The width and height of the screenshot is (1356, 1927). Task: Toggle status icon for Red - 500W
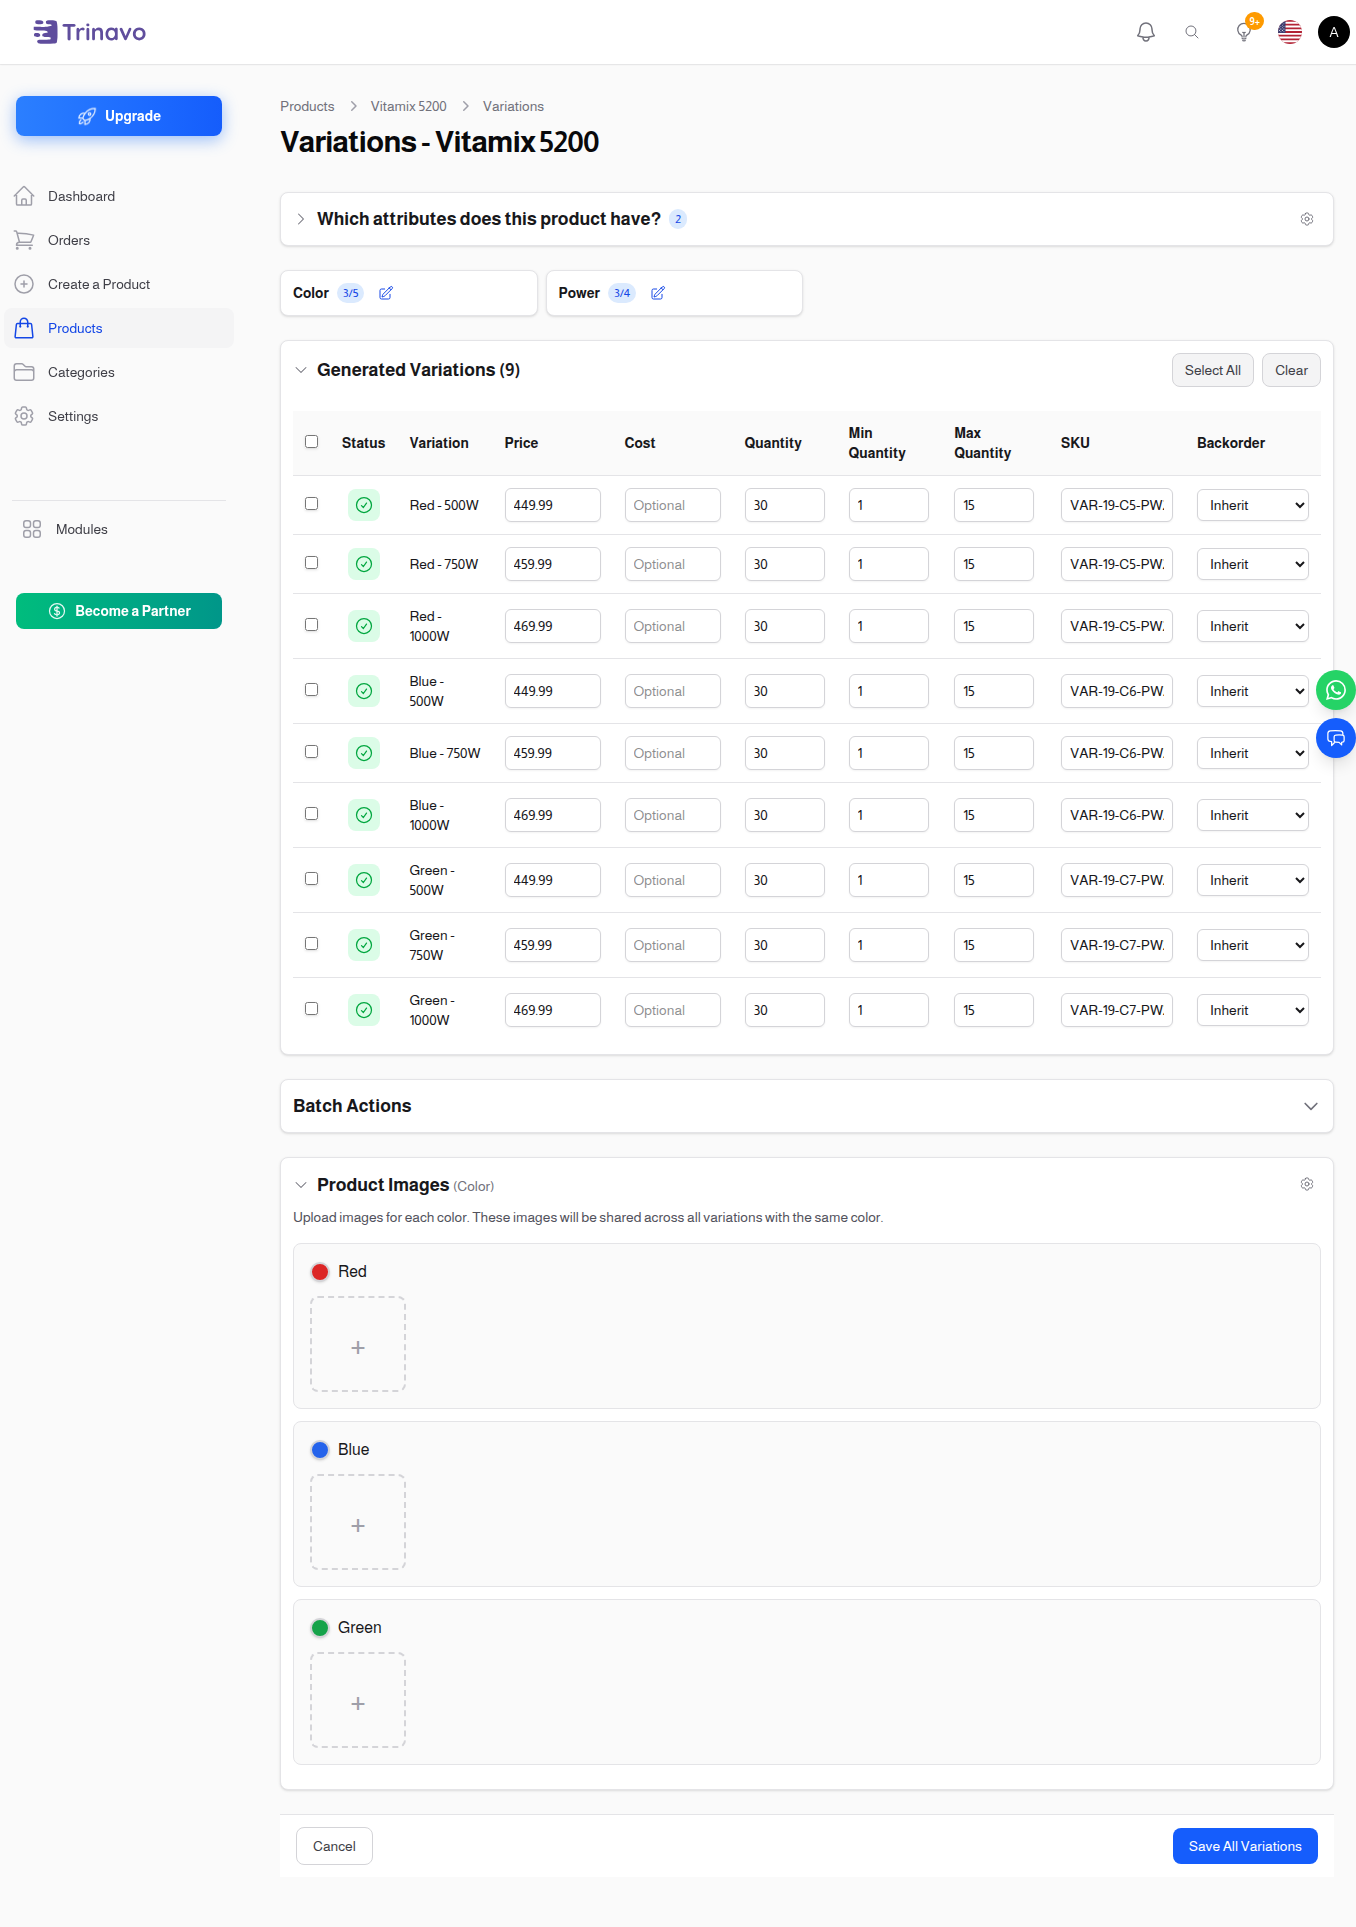click(x=364, y=505)
